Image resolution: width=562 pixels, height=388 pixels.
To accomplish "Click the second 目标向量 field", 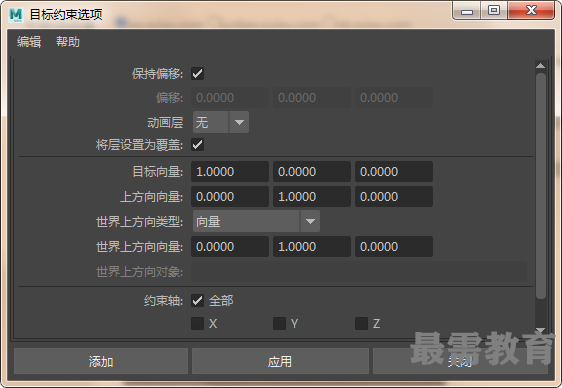I will 312,172.
